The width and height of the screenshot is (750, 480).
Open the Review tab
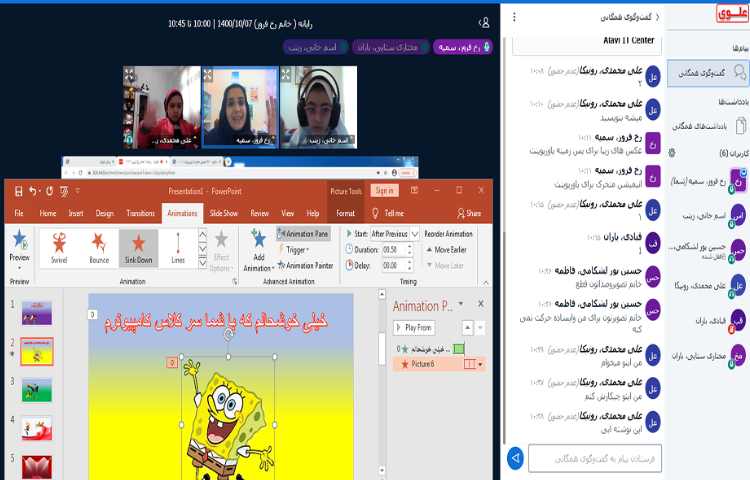pyautogui.click(x=259, y=213)
